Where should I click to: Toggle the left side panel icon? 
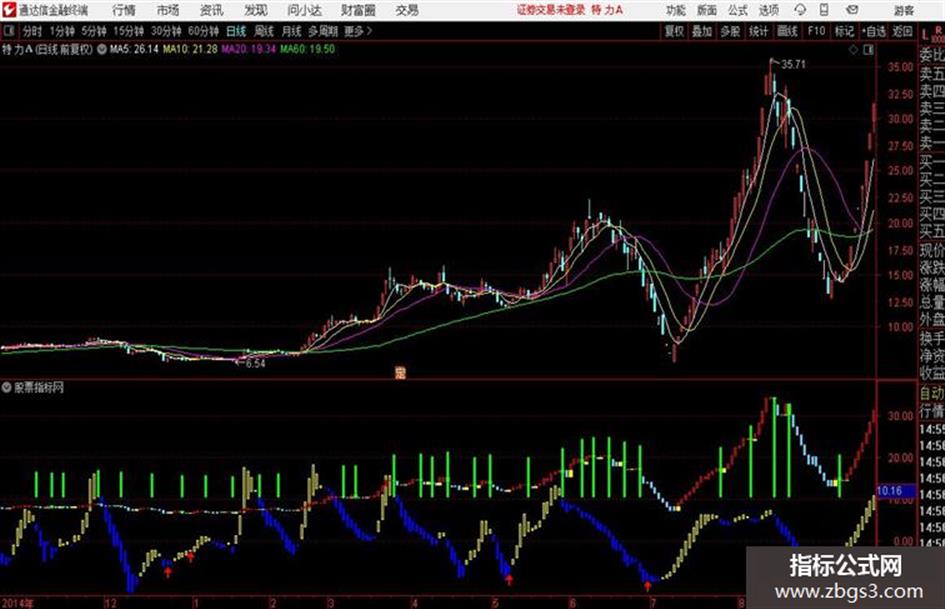coord(8,31)
